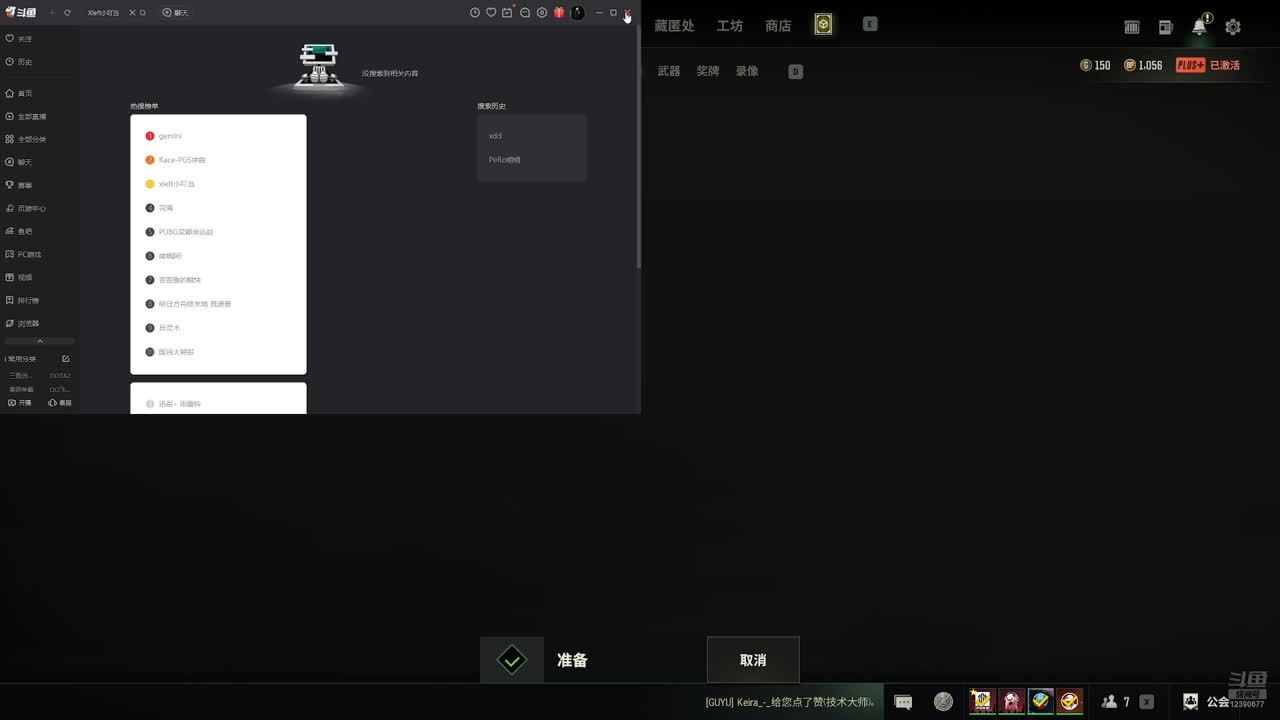Switch to the 工坊 tab
Screen dimensions: 1280x720
point(730,26)
